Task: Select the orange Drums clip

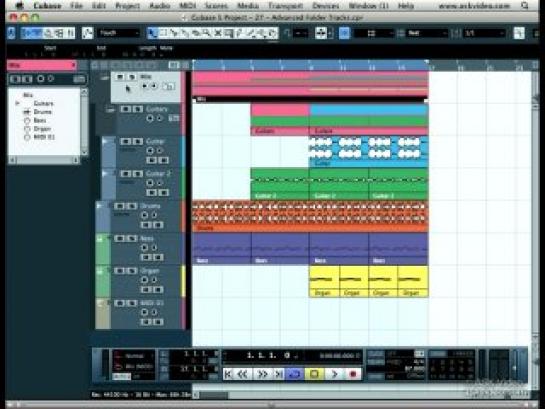Action: (x=310, y=216)
